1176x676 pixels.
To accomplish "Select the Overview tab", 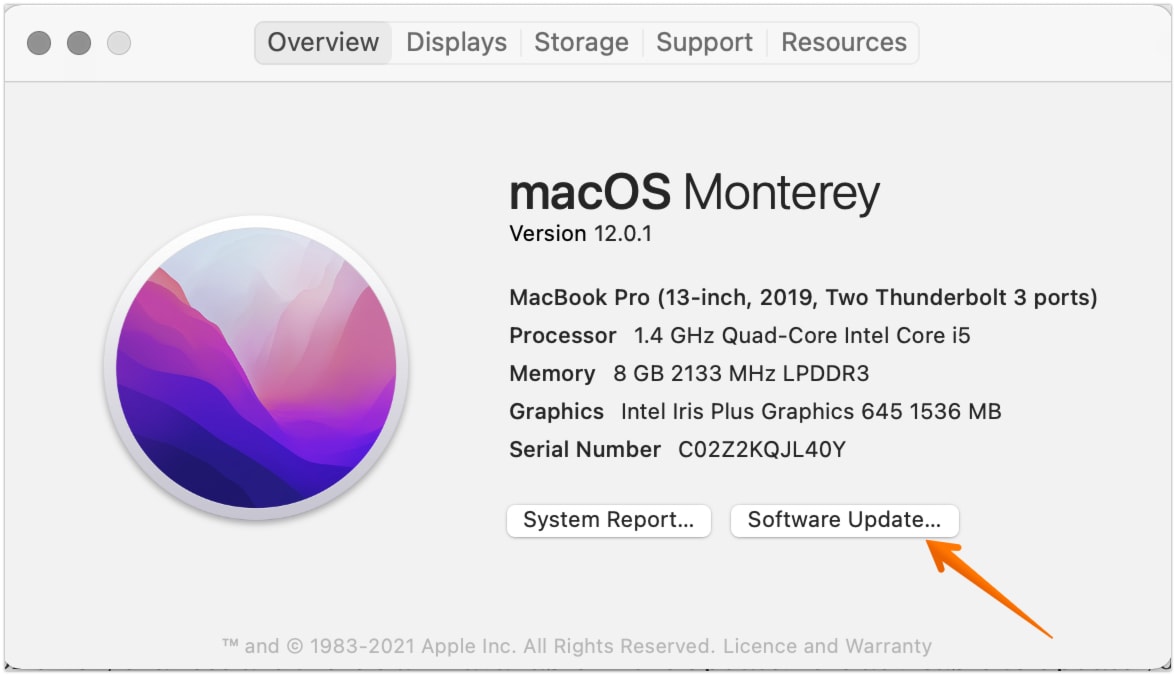I will (x=322, y=42).
